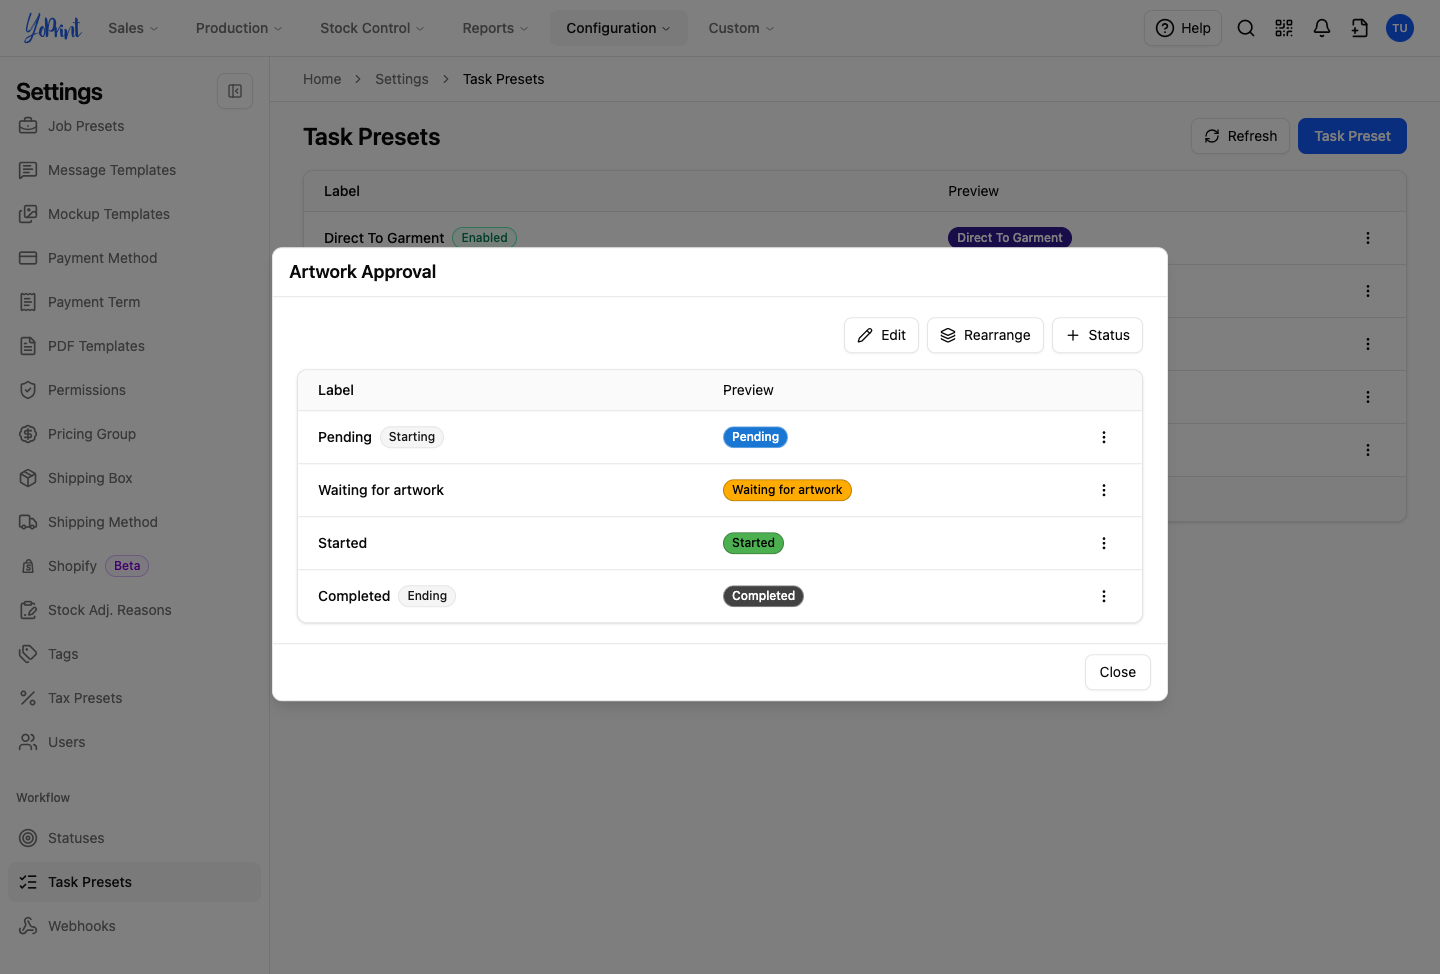Open Direct To Garment row options menu
Viewport: 1440px width, 974px height.
[1367, 238]
